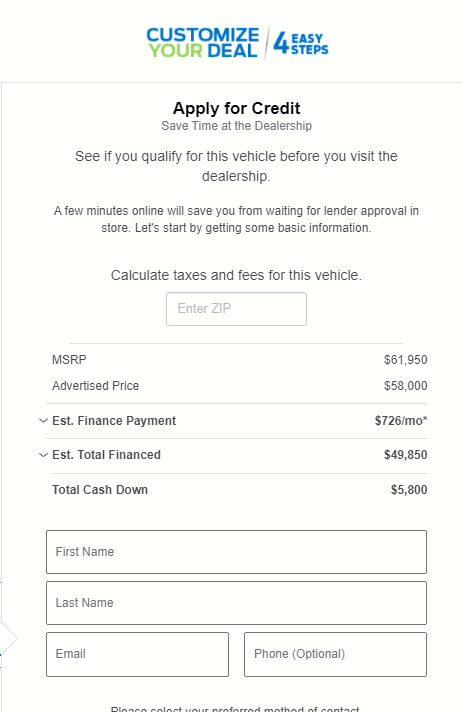Screen dimensions: 462x712
Task: Click the Apply for Credit heading
Action: pyautogui.click(x=236, y=108)
